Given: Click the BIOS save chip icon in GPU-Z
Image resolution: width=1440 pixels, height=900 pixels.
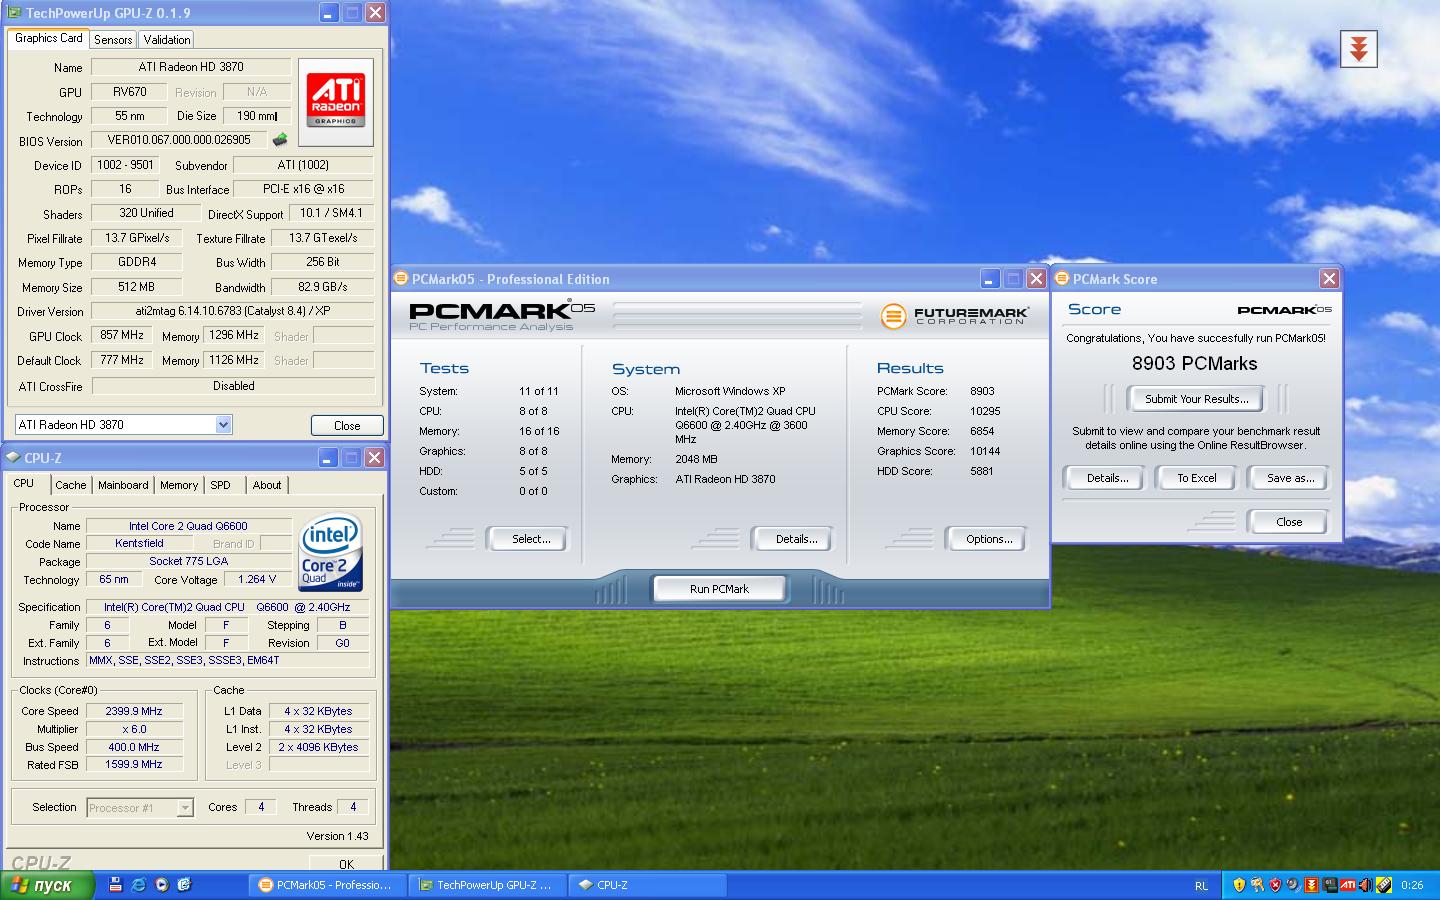Looking at the screenshot, I should point(280,140).
